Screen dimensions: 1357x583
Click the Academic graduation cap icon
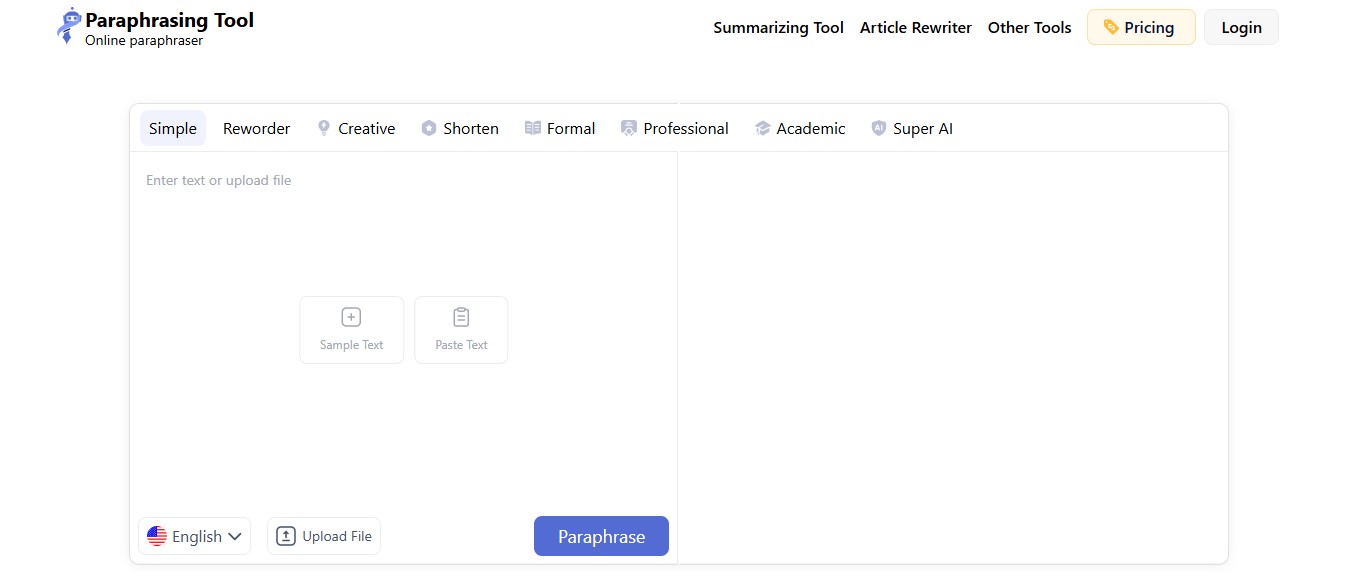coord(763,128)
